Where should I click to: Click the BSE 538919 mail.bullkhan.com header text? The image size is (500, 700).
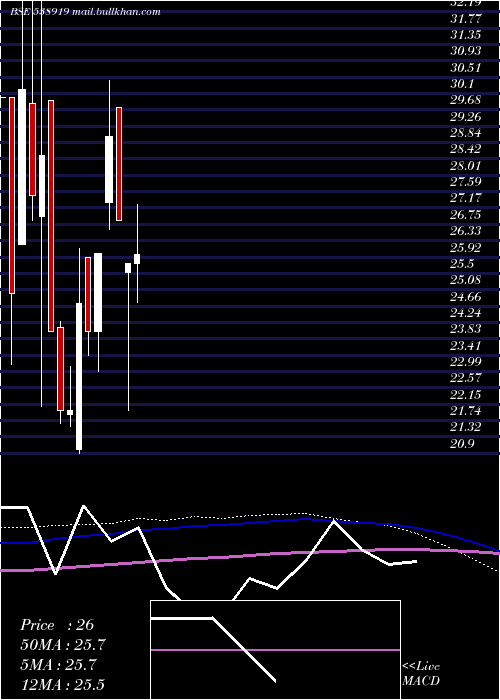[85, 12]
